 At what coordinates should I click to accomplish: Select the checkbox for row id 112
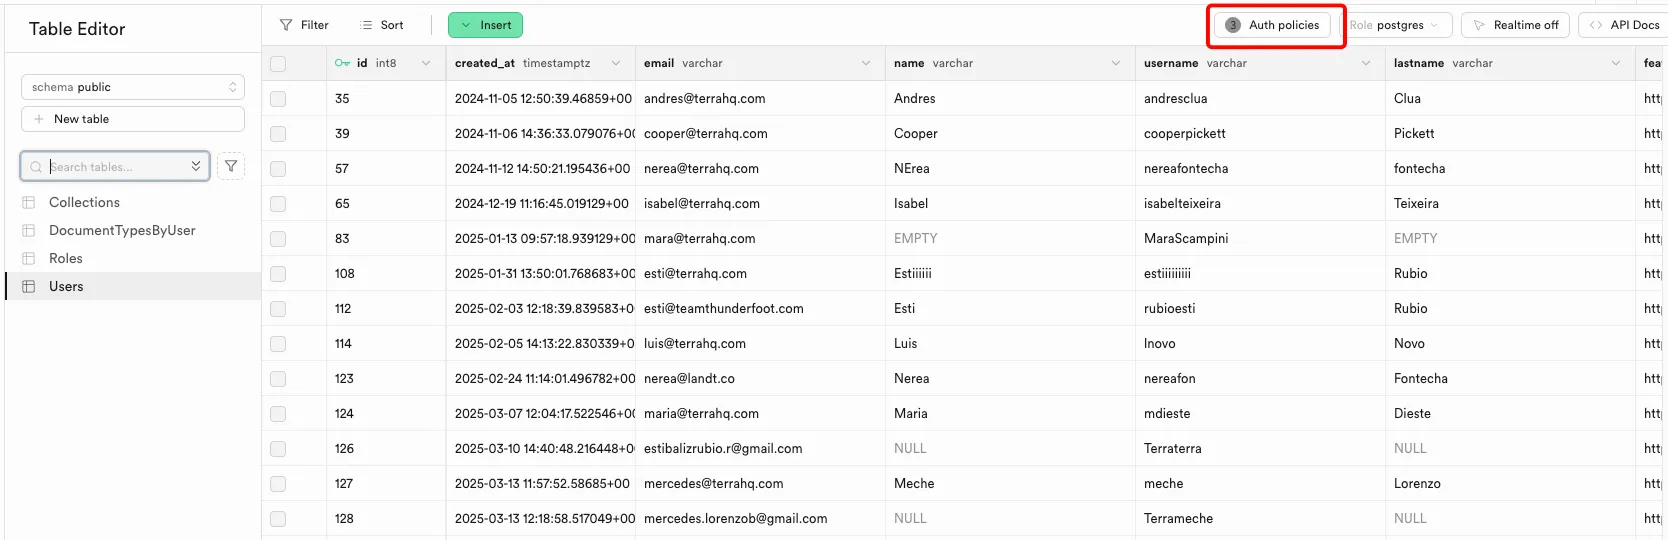tap(278, 309)
